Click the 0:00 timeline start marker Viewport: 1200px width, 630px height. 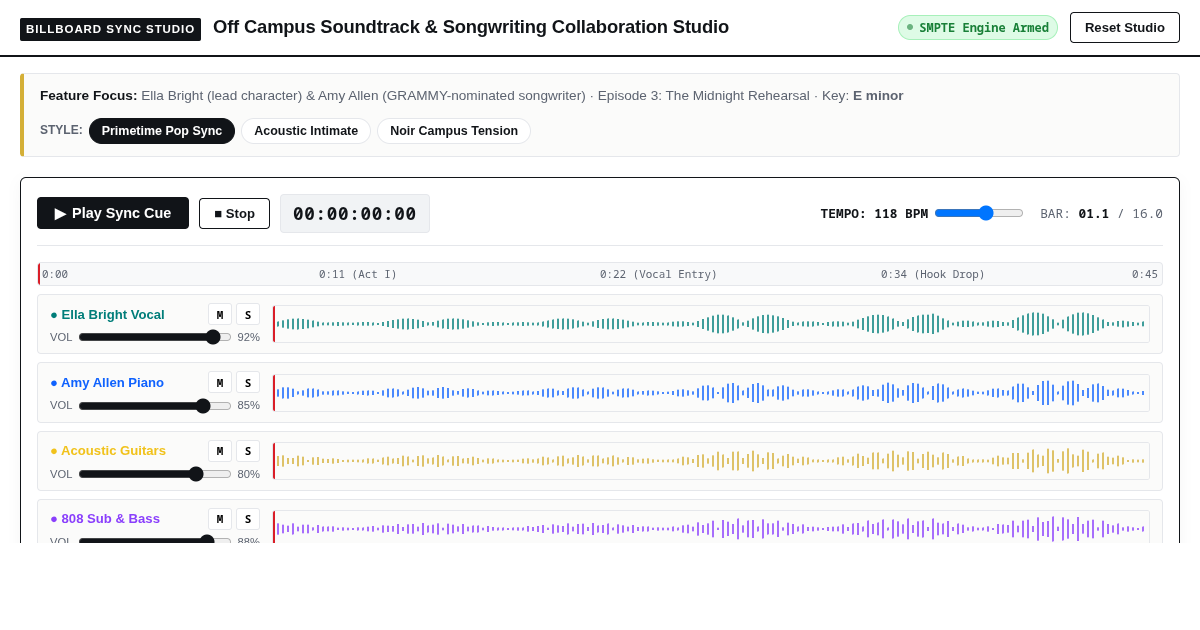pos(55,274)
